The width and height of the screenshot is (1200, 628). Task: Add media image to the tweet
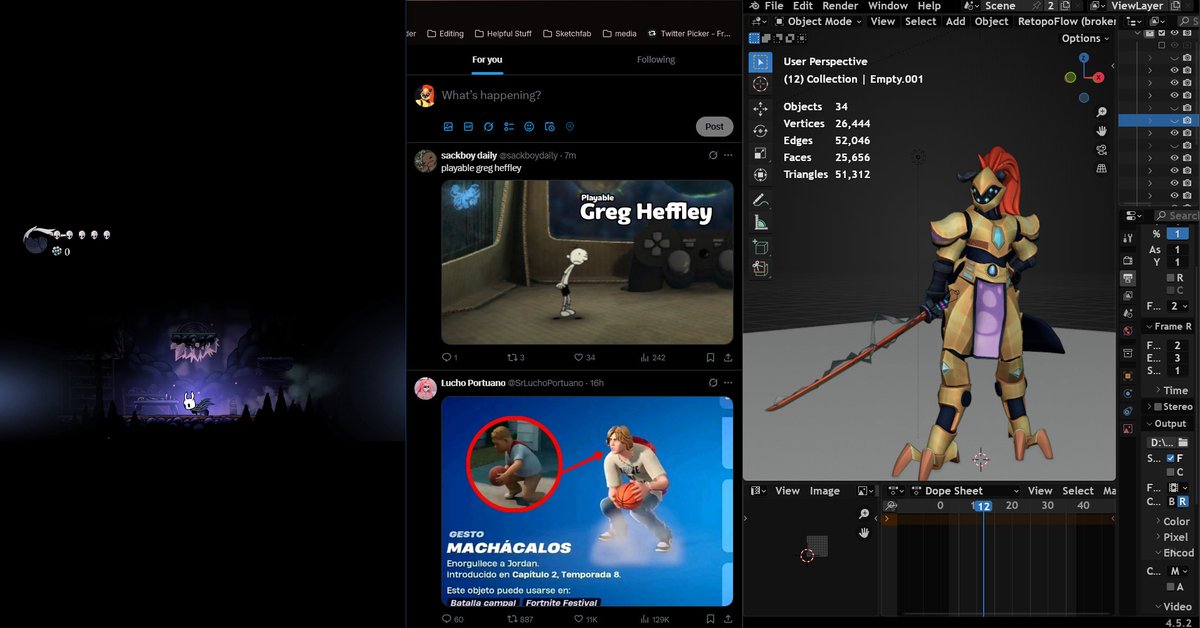[448, 127]
